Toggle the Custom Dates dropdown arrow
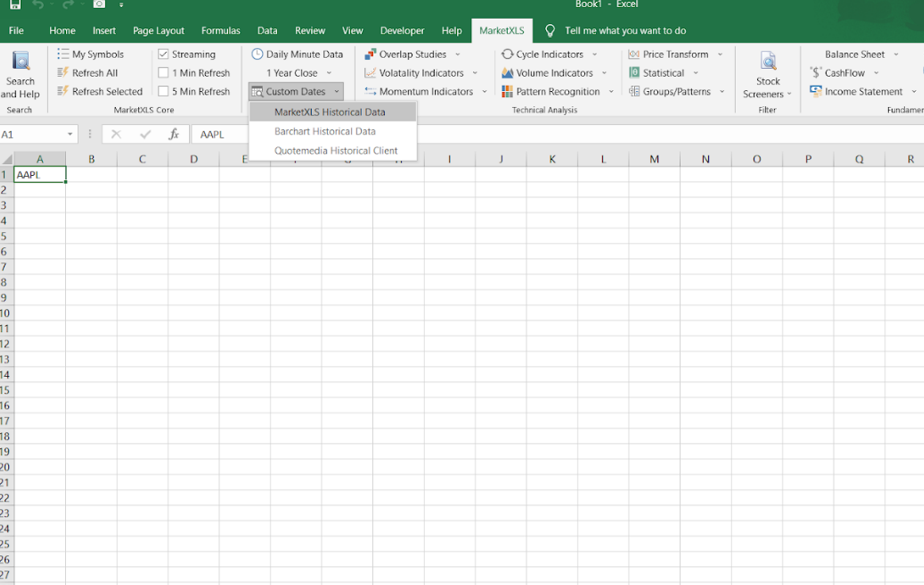Image resolution: width=924 pixels, height=585 pixels. (336, 91)
